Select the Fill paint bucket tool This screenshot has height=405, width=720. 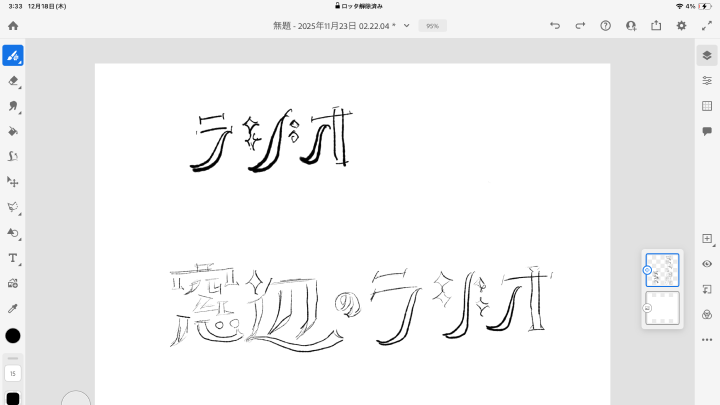click(13, 131)
